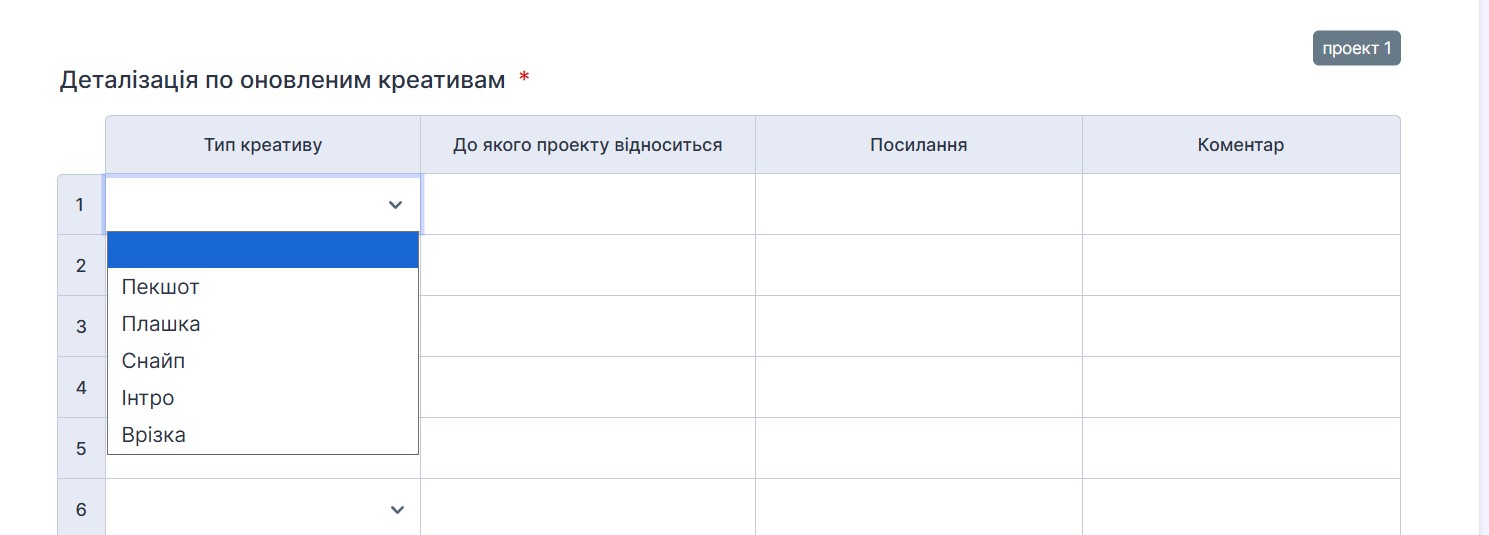Click the Посилання column header
The image size is (1489, 535).
[918, 145]
